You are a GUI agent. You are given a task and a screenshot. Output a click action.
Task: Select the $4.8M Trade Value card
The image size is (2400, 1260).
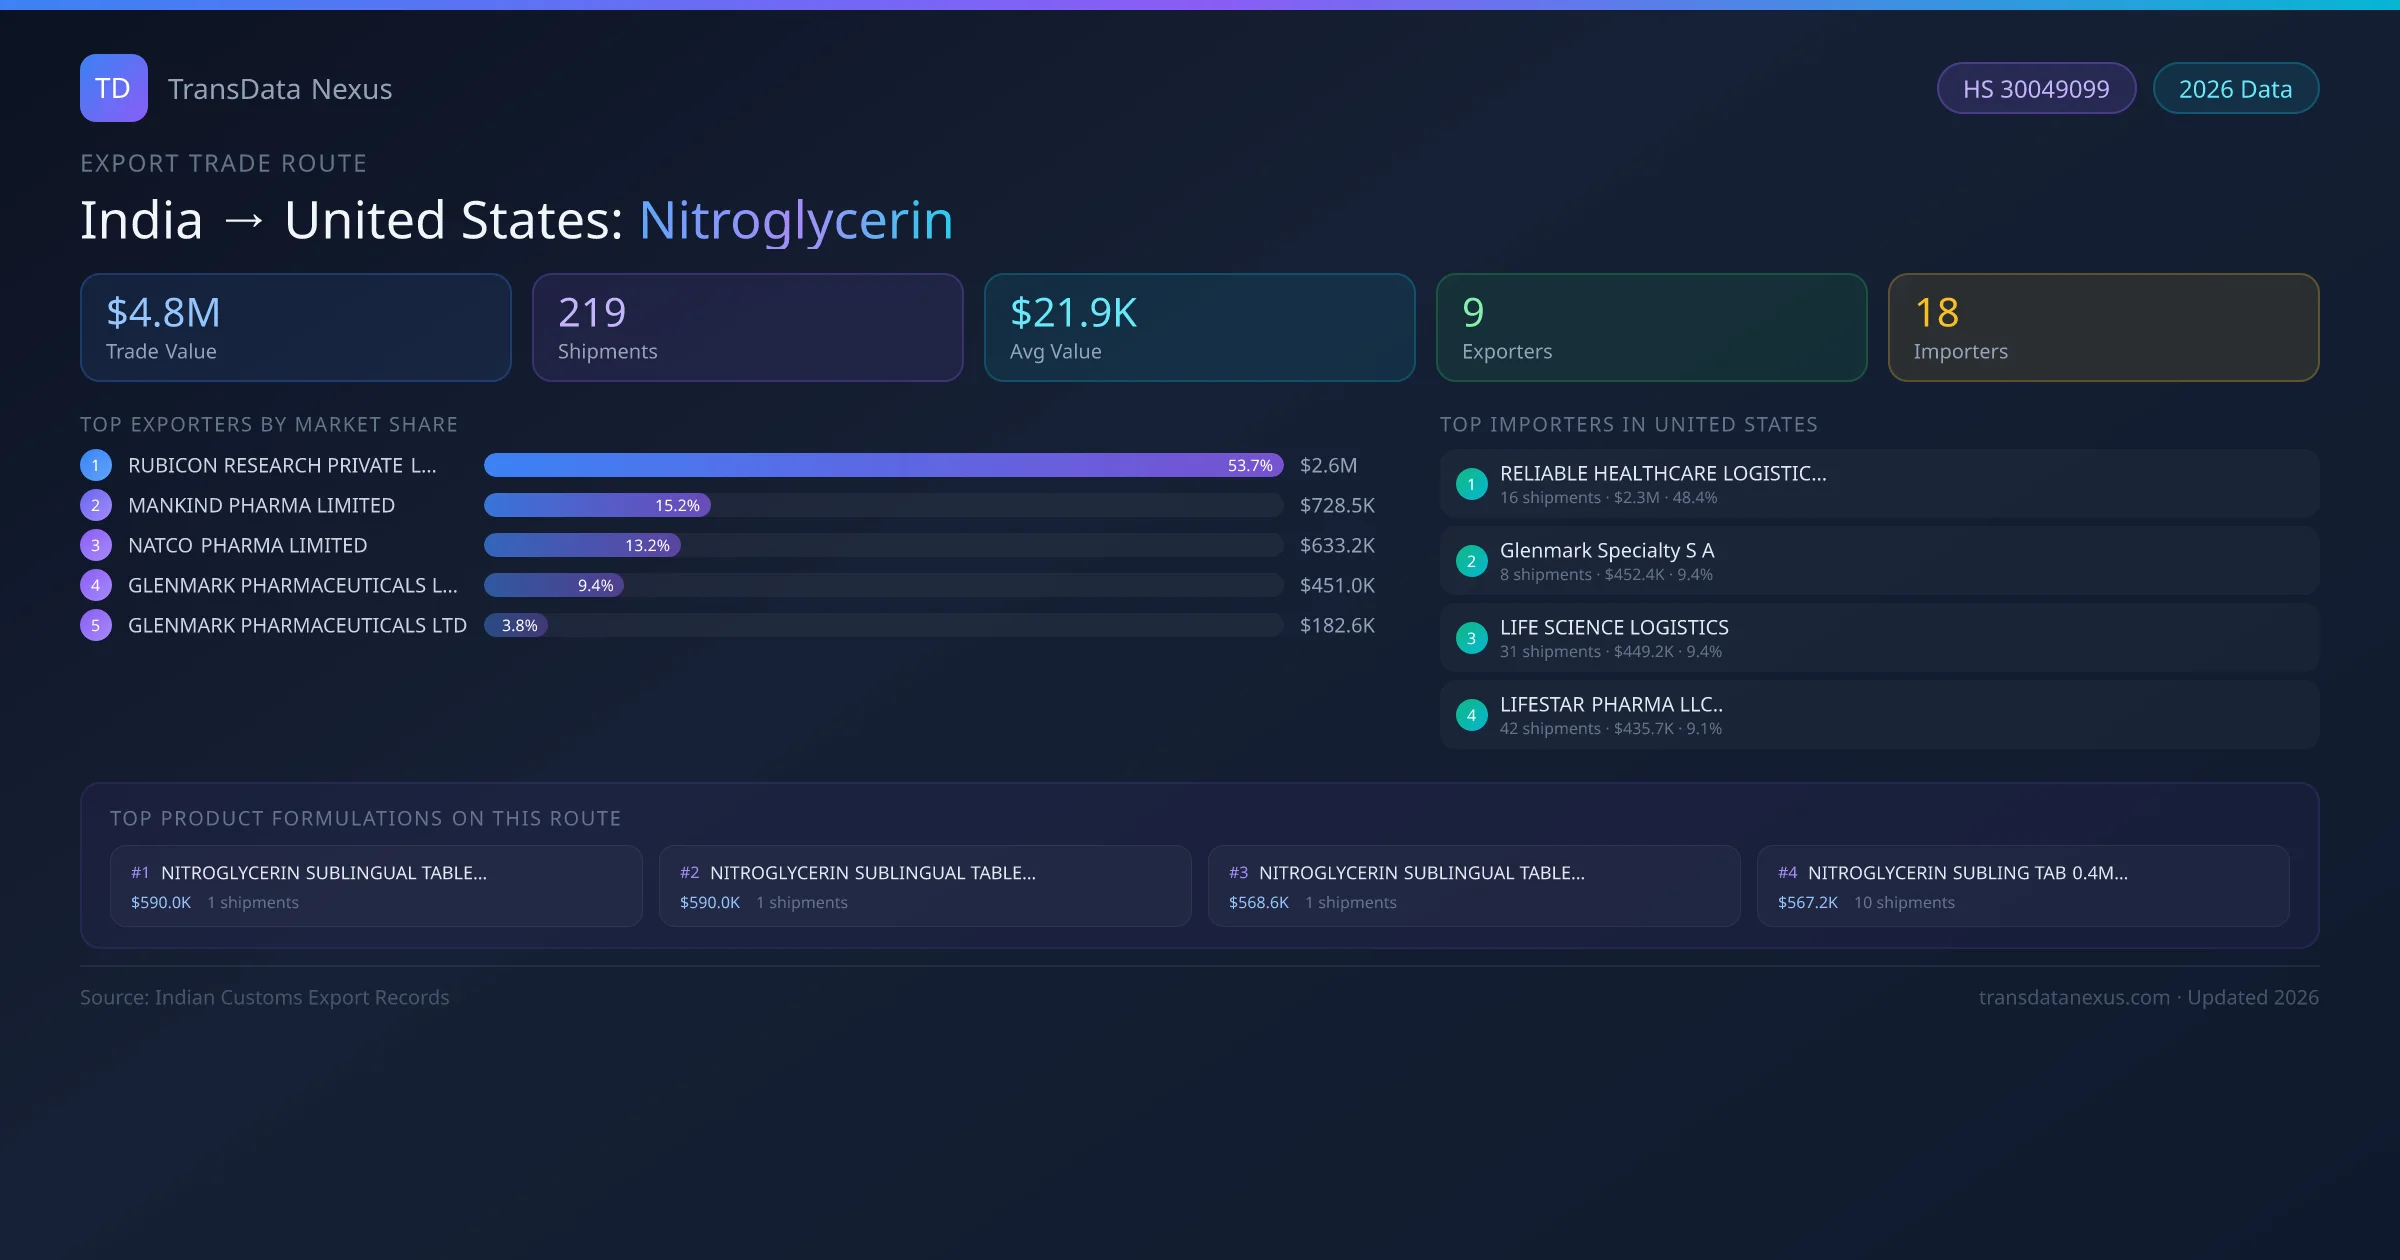click(295, 327)
